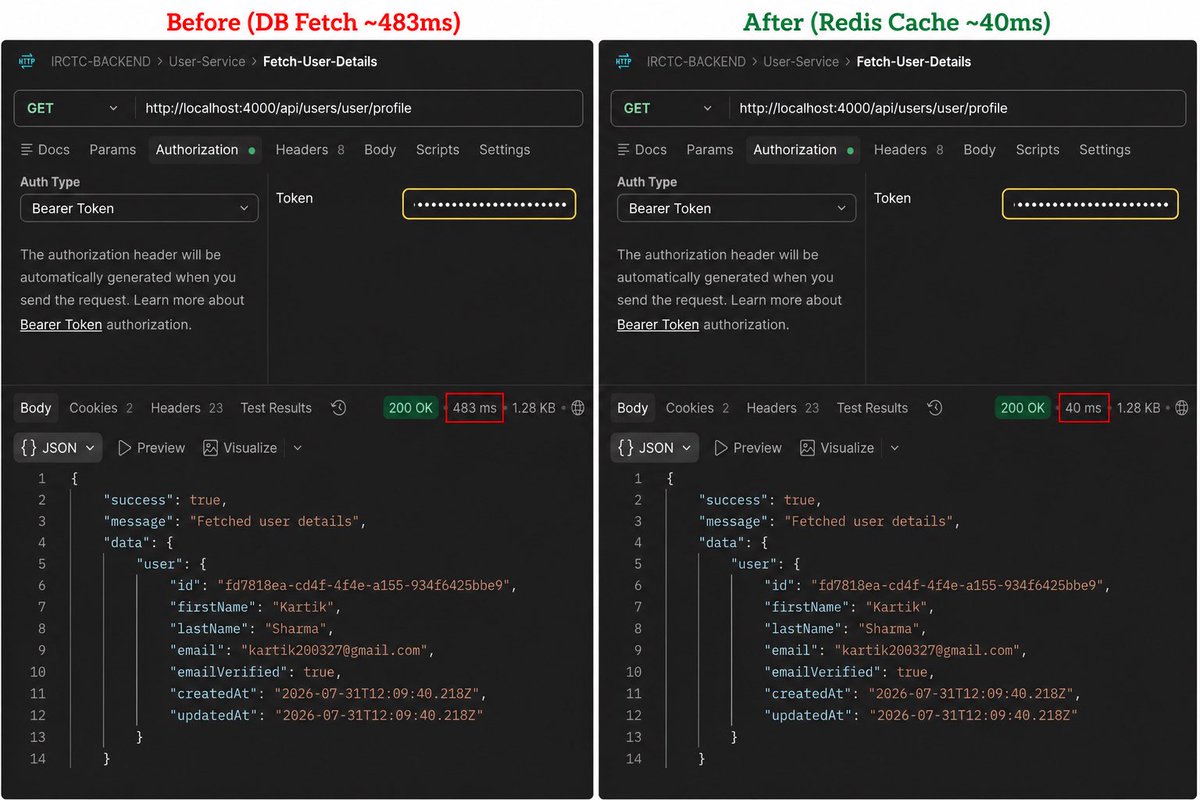Select the Headers 8 tab in right panel
The width and height of the screenshot is (1200, 800).
pyautogui.click(x=908, y=150)
